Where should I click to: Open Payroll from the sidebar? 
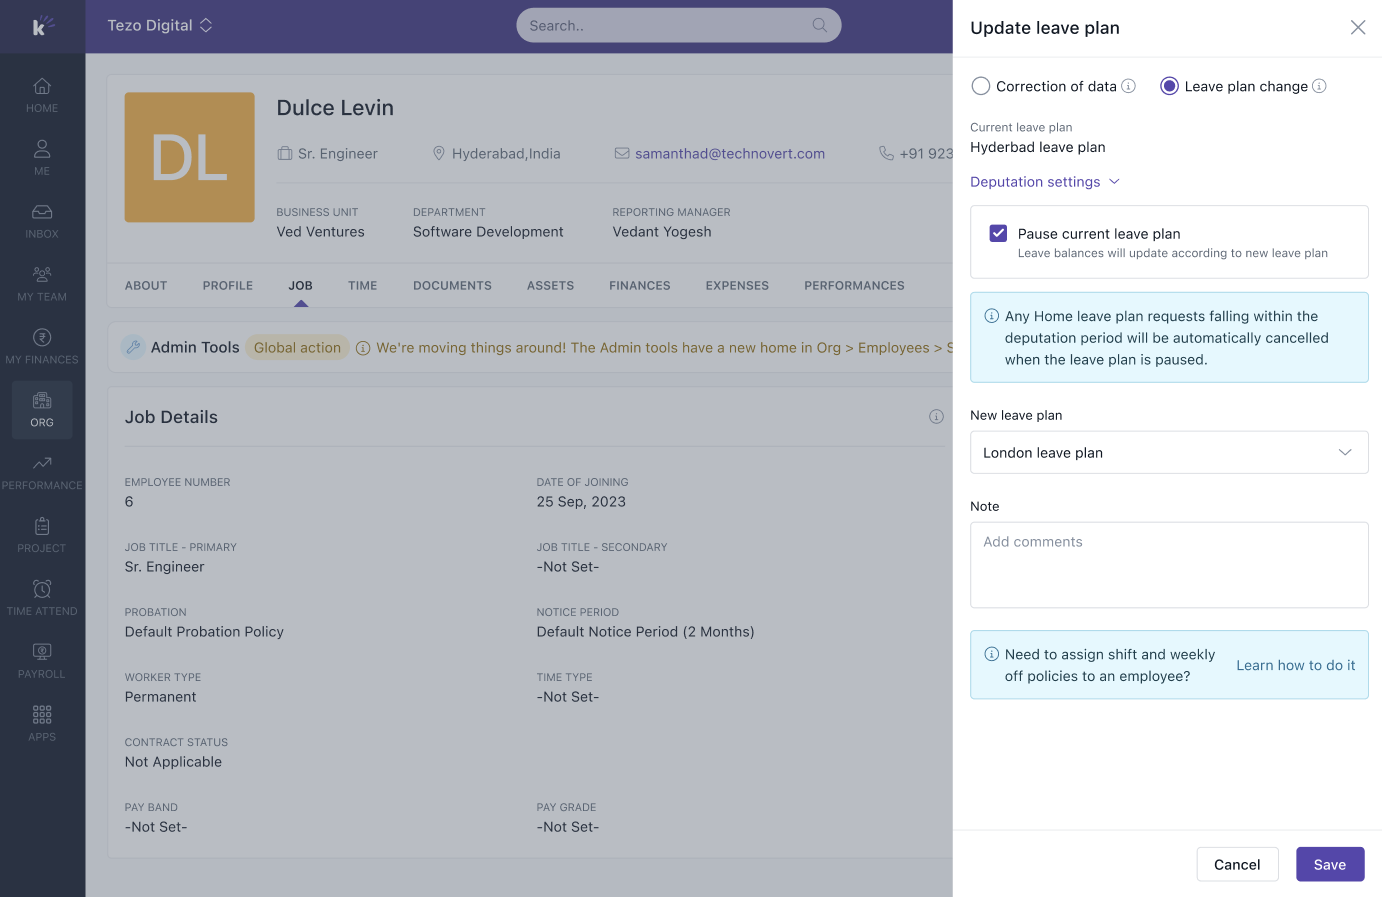[42, 661]
